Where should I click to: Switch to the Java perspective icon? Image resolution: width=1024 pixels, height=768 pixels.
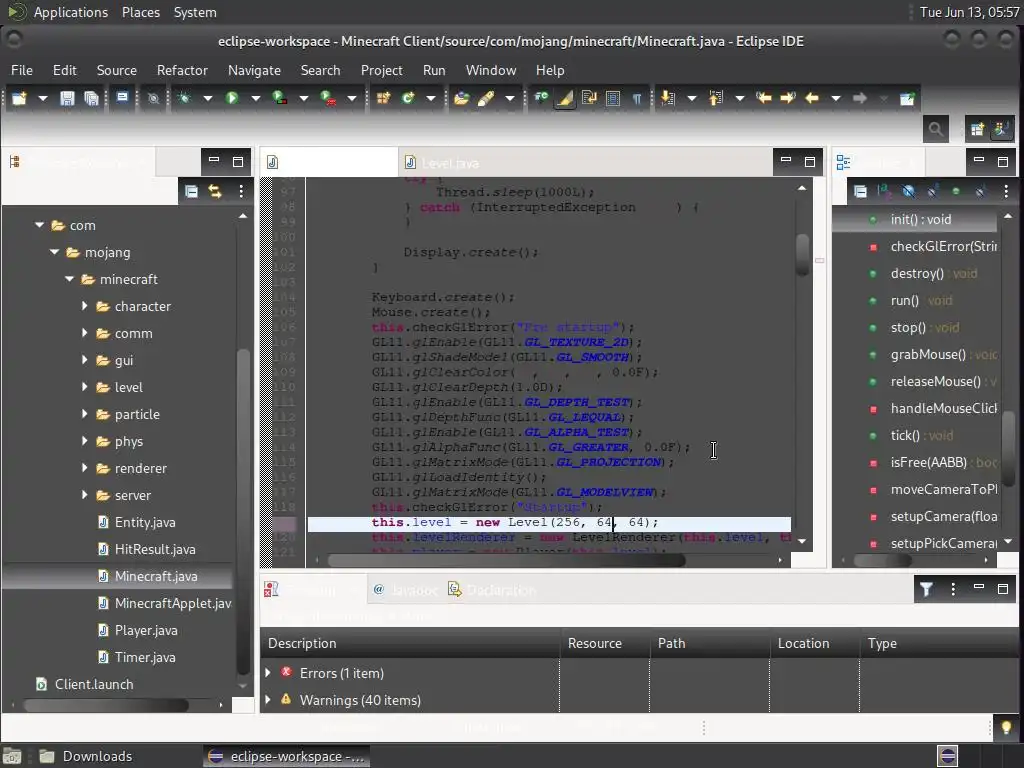click(1001, 129)
